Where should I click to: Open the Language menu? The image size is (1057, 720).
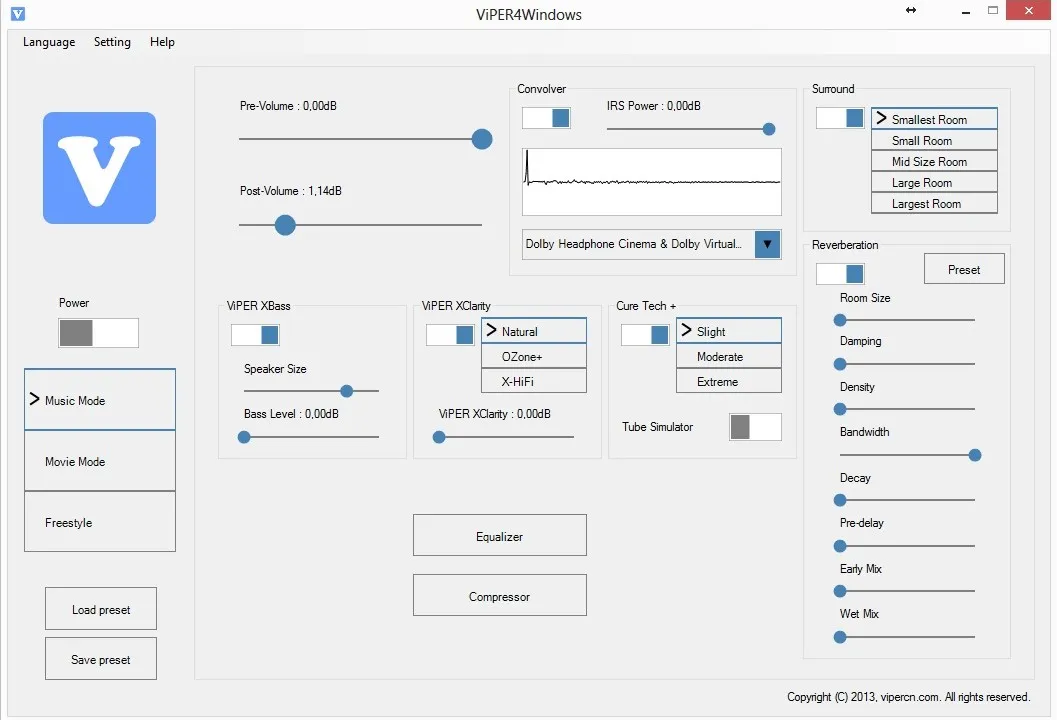tap(49, 42)
